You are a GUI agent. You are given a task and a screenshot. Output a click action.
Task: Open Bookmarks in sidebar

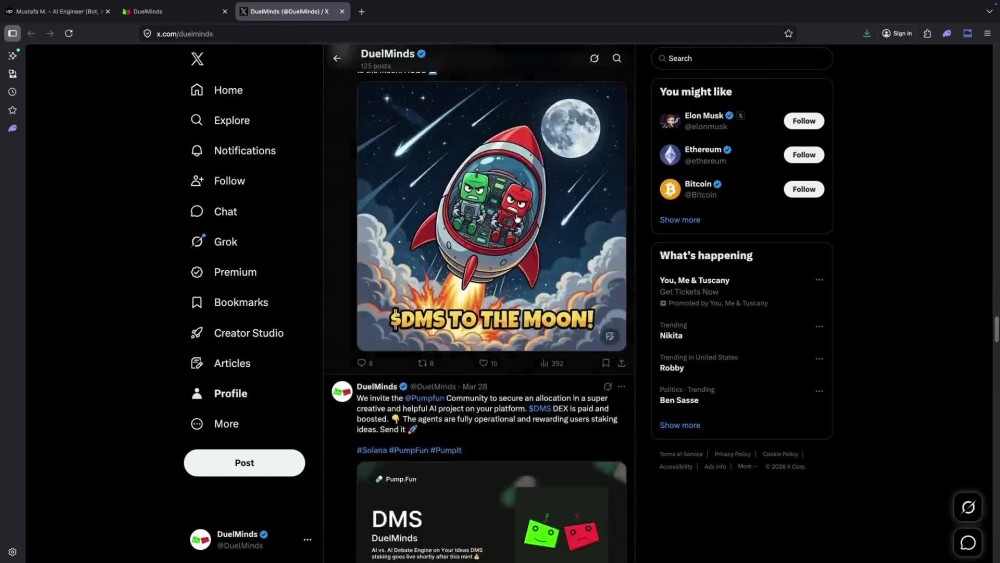pyautogui.click(x=230, y=302)
